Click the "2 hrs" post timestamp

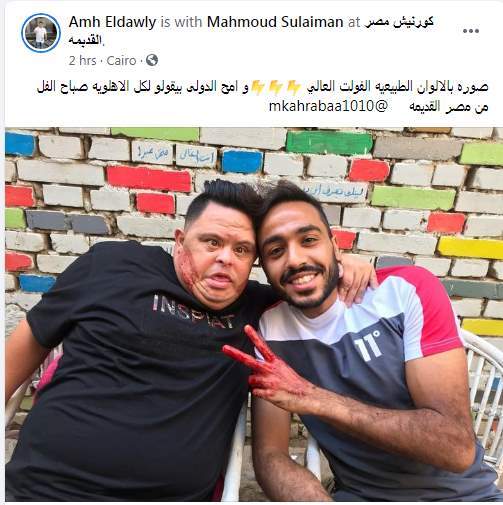82,61
